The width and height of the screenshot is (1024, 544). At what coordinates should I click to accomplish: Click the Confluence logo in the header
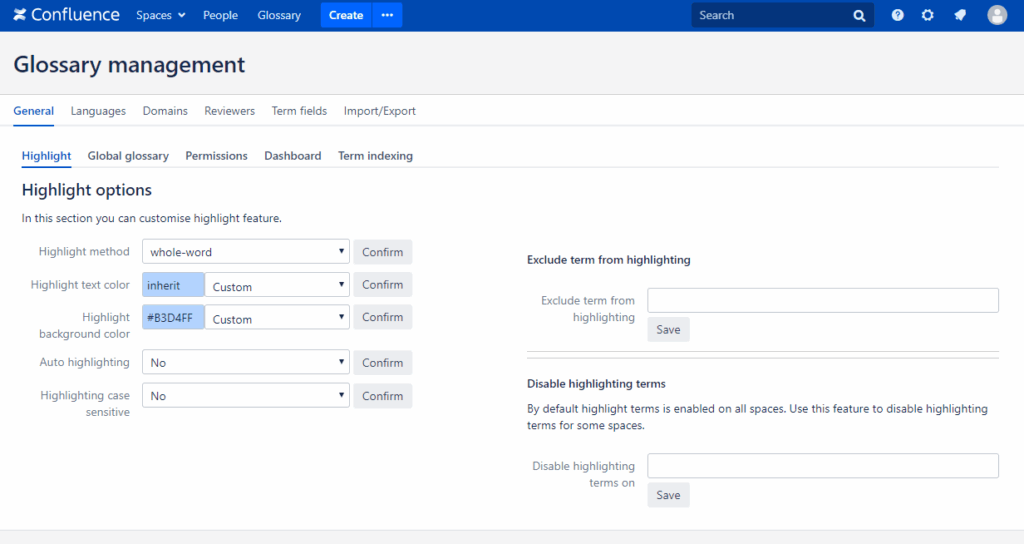pyautogui.click(x=66, y=15)
